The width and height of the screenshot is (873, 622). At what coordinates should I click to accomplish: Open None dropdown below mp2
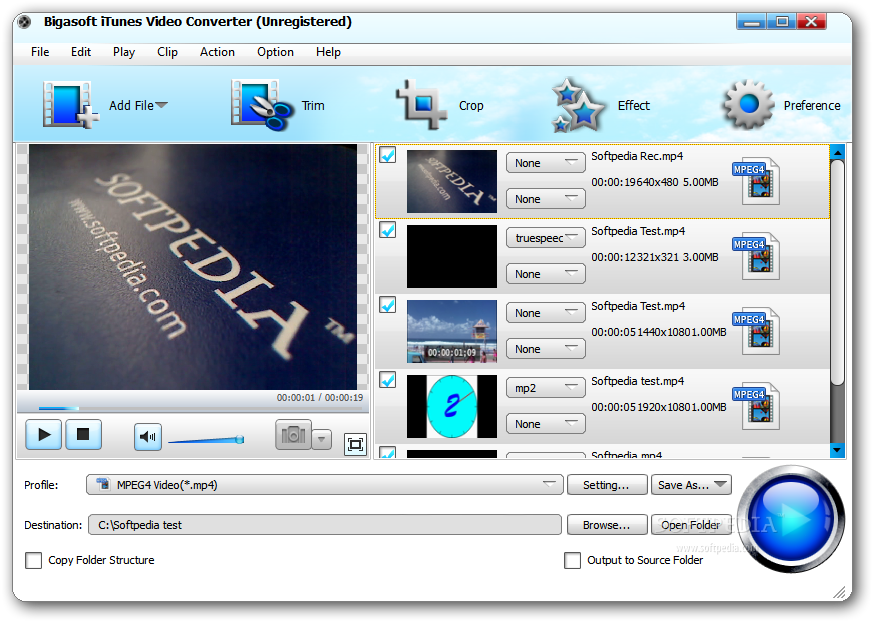[546, 424]
